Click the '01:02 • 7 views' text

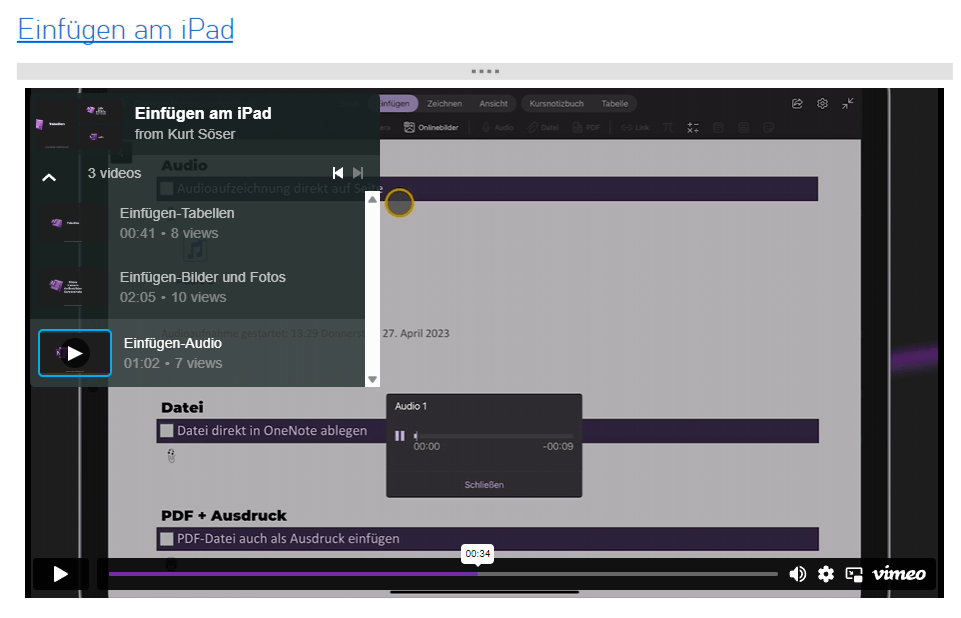click(173, 364)
